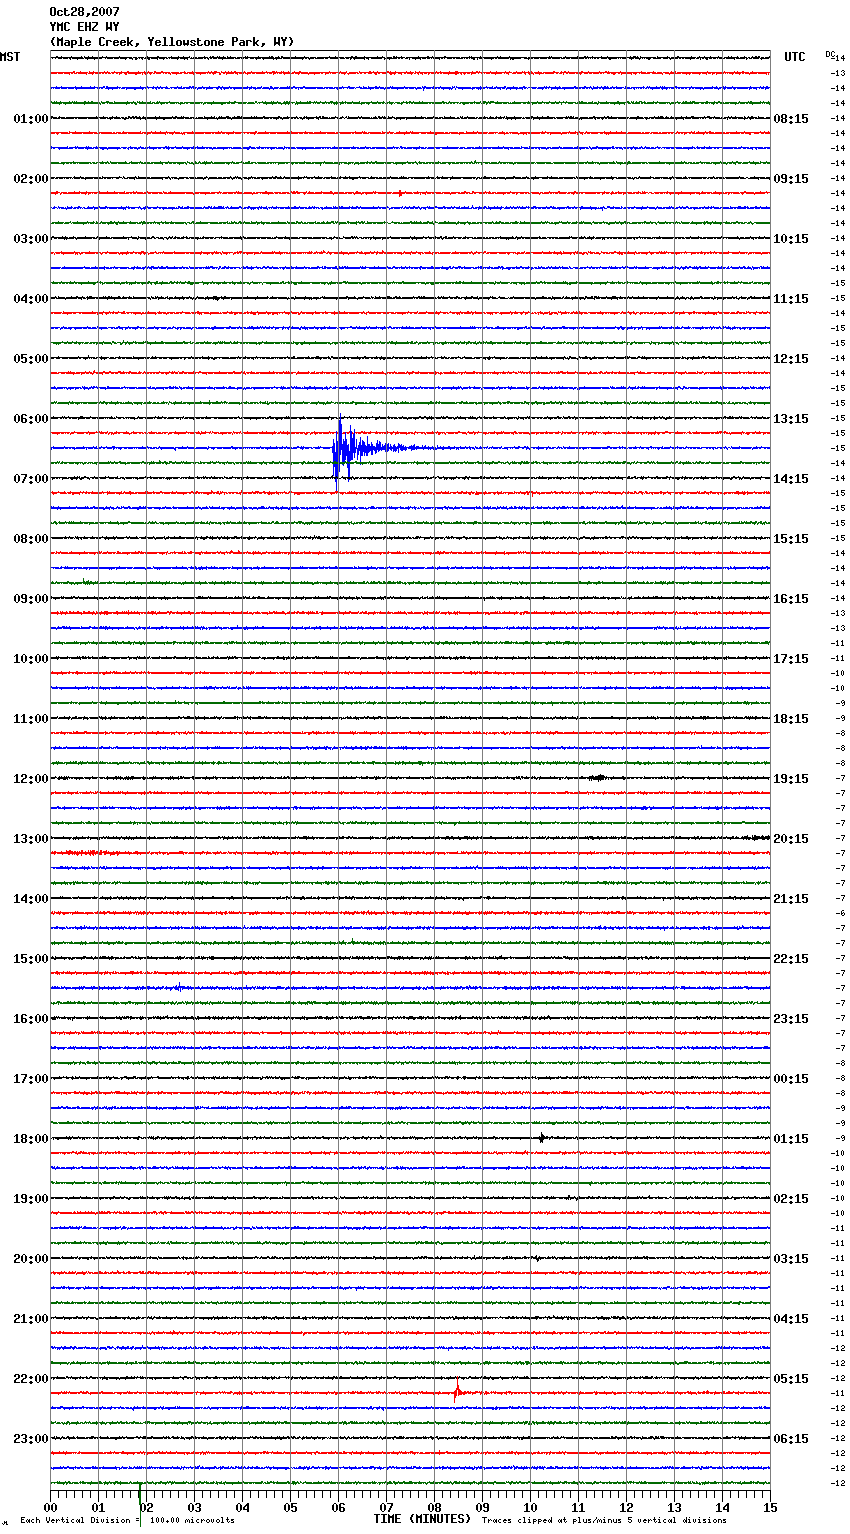Click the 12:15 UTC time label

[791, 359]
